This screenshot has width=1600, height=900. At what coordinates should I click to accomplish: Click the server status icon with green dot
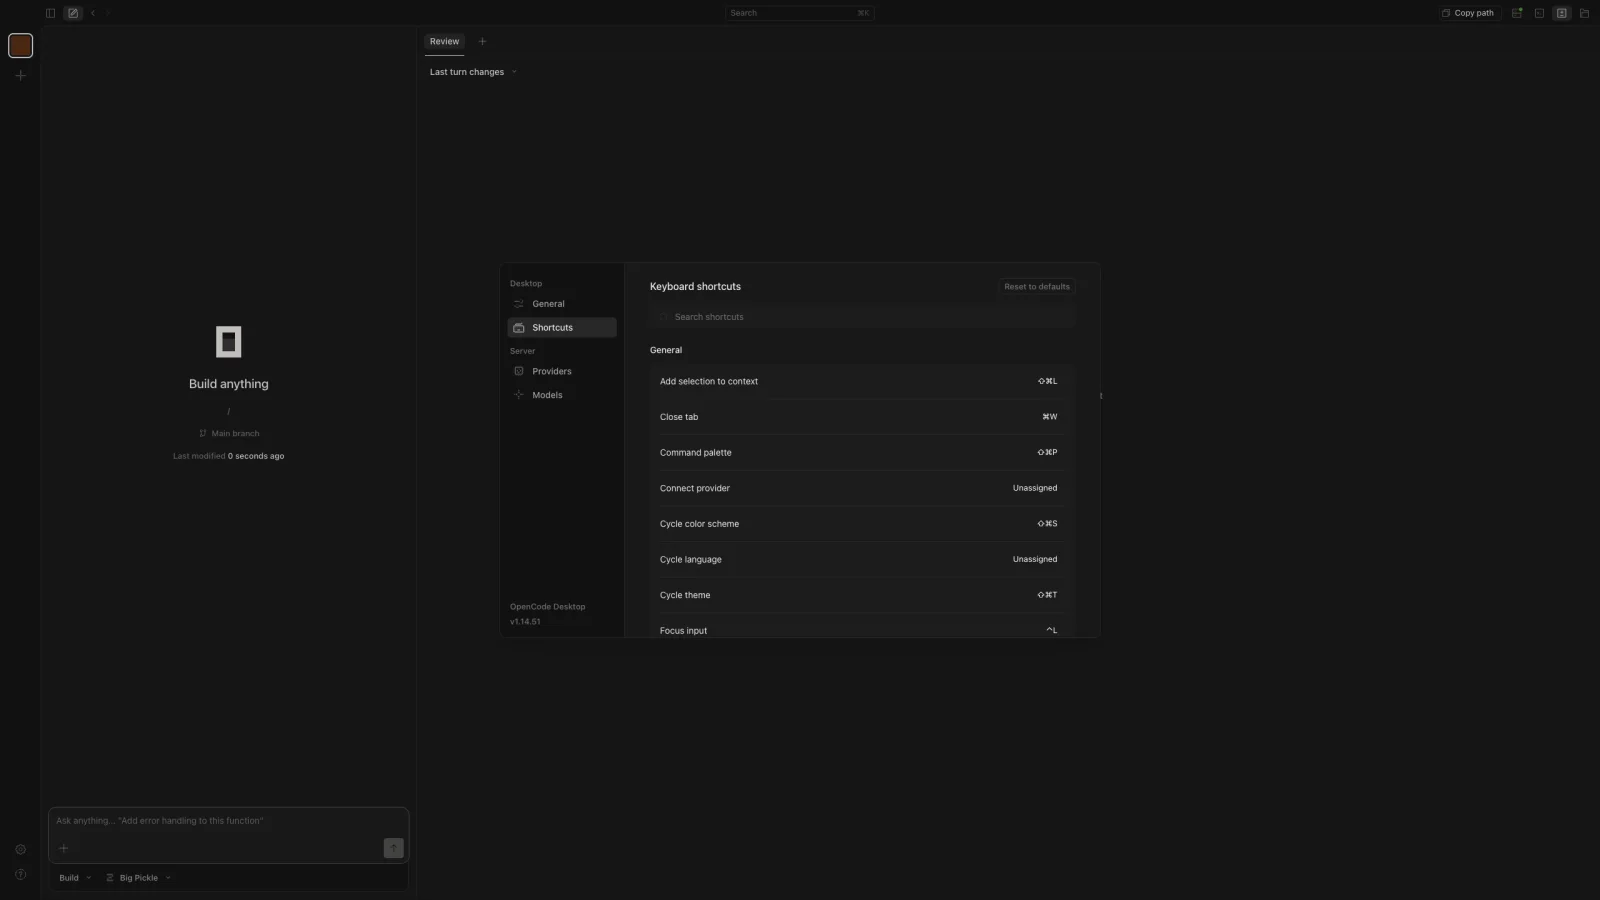(x=1517, y=13)
